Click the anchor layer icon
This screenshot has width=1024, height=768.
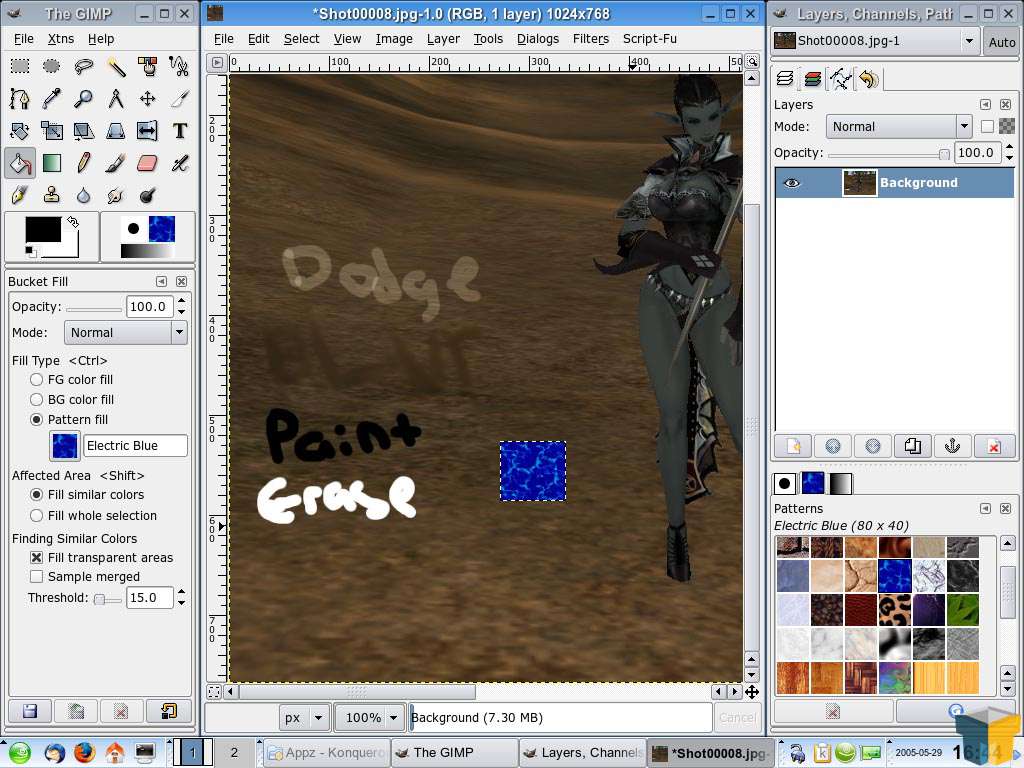click(x=953, y=446)
